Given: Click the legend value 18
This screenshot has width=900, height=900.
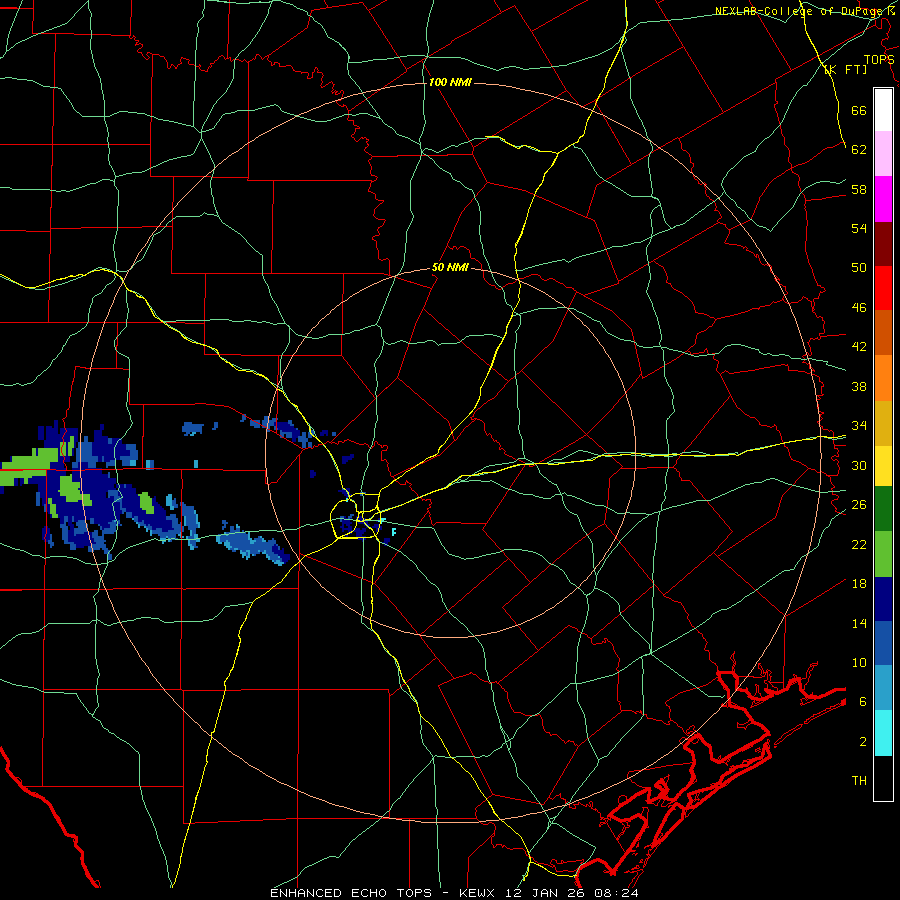Looking at the screenshot, I should [x=859, y=584].
